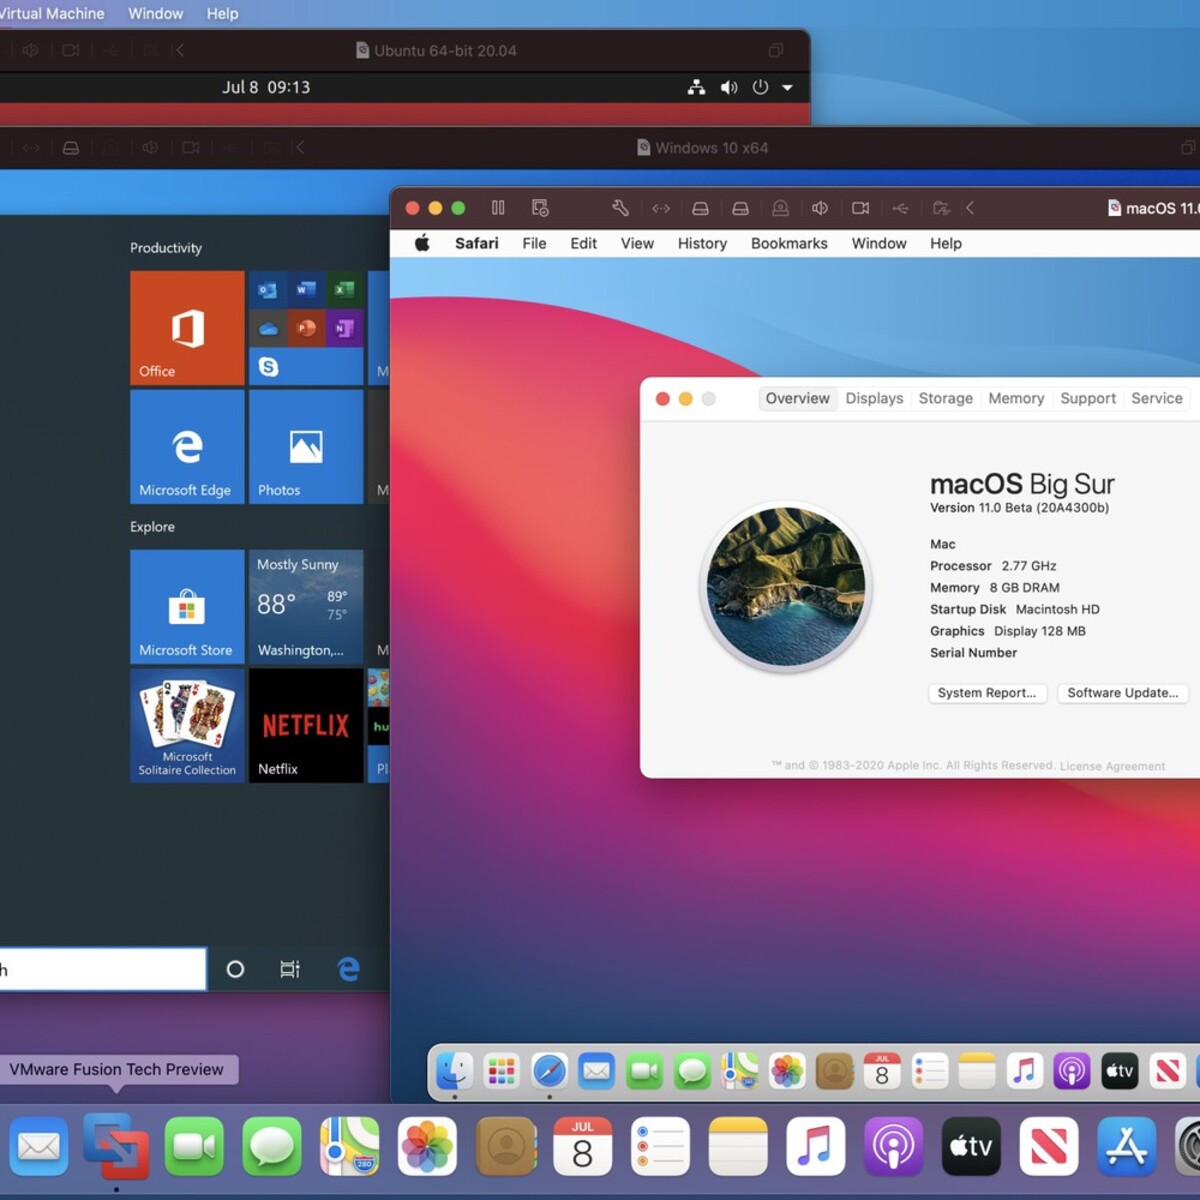Collapse device icons chevron in macOS VM toolbar
Image resolution: width=1200 pixels, height=1200 pixels.
coord(970,208)
